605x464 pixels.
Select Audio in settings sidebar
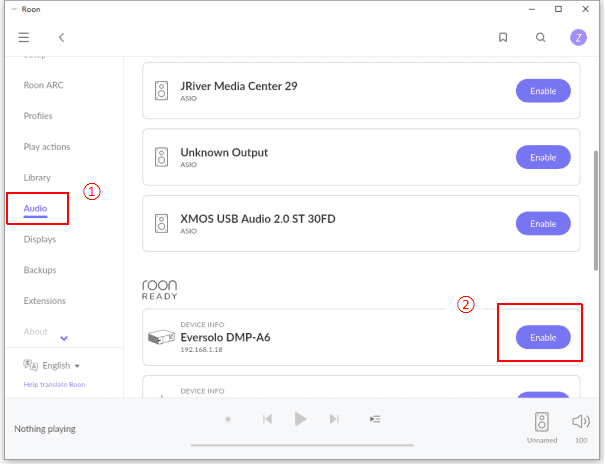pos(35,208)
